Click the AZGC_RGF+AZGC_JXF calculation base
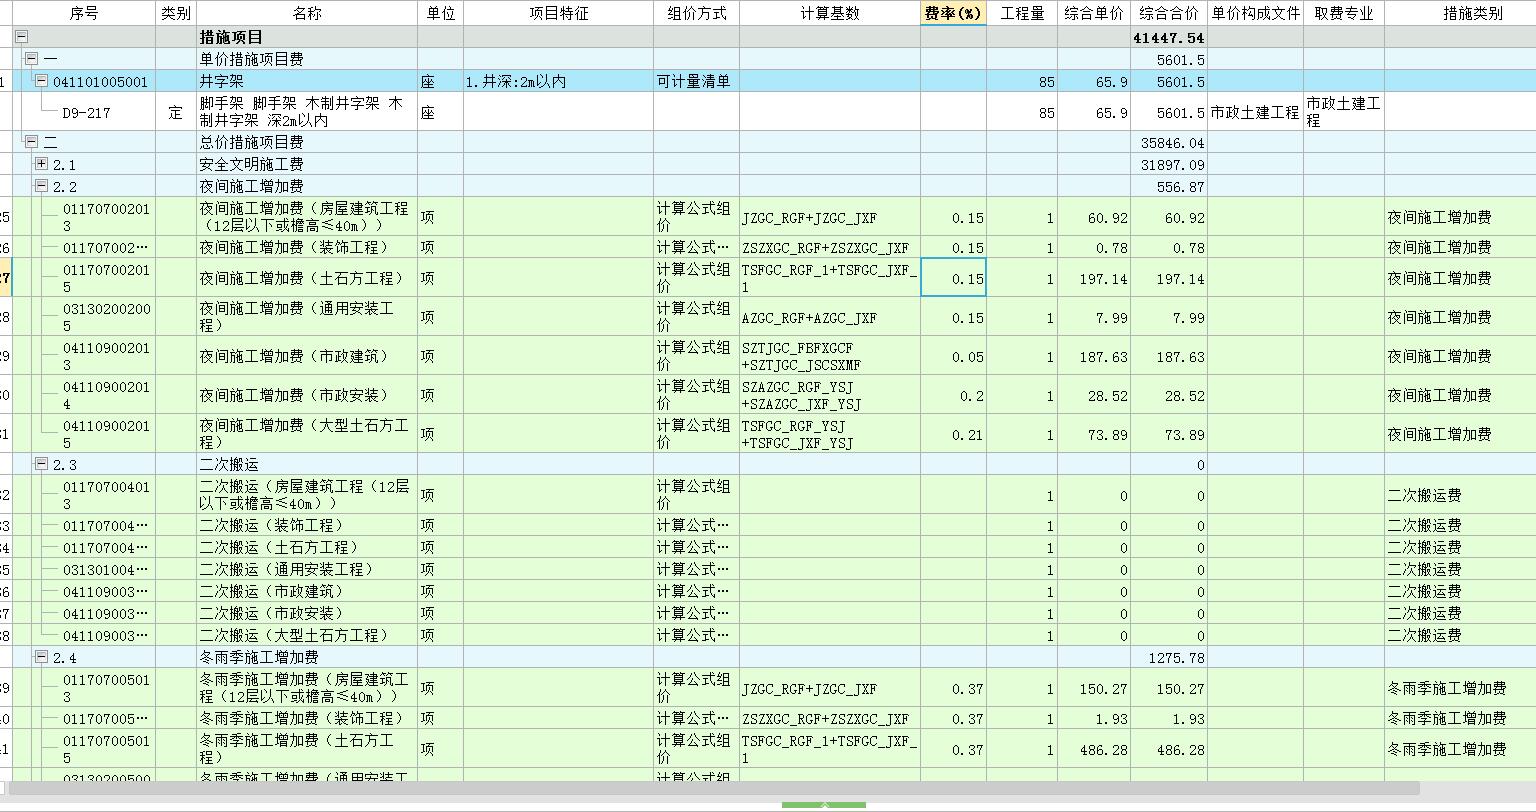This screenshot has width=1536, height=812. click(829, 317)
